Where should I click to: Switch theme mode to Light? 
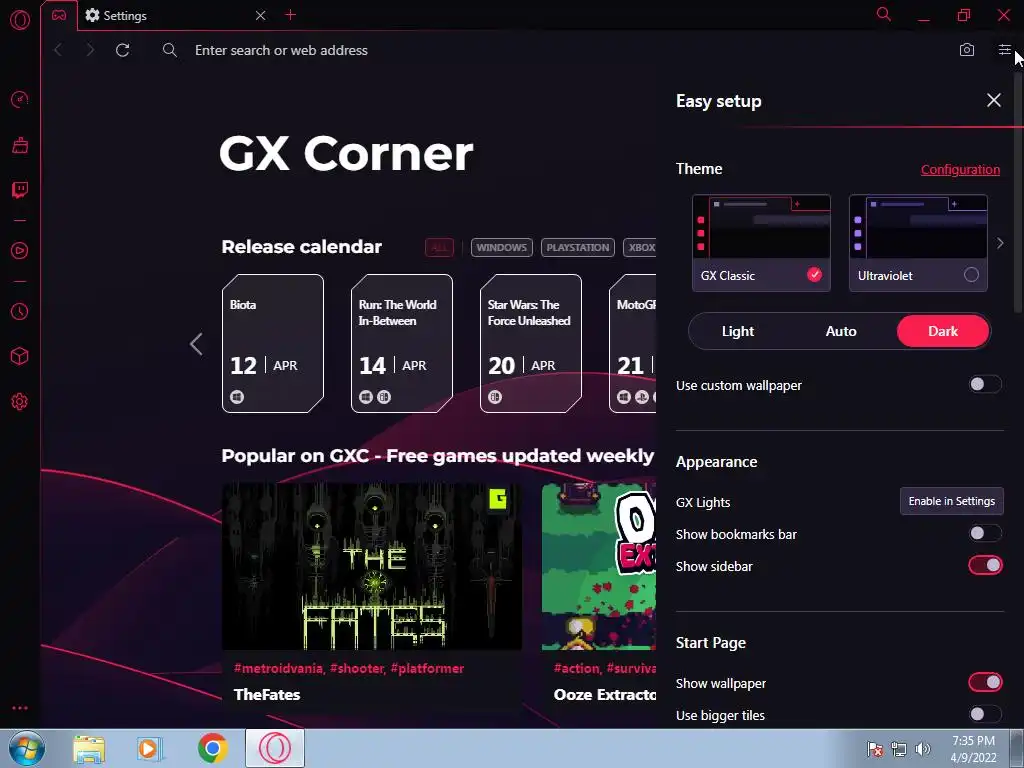(x=738, y=331)
